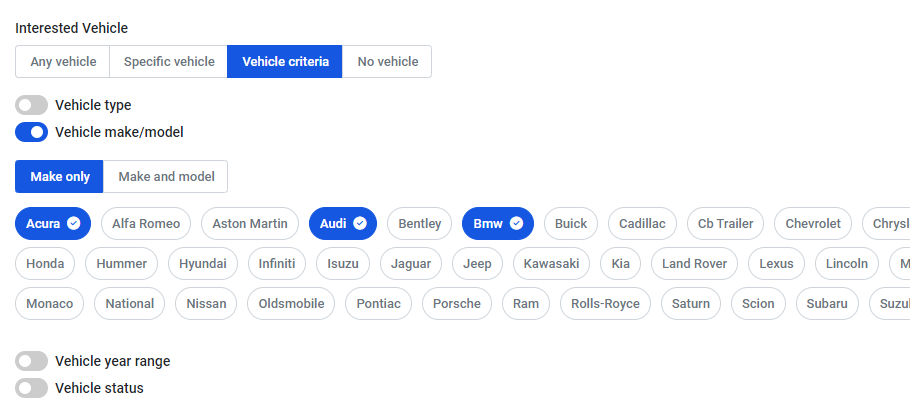The height and width of the screenshot is (416, 910).
Task: Select the Rolls-Royce make
Action: (605, 303)
